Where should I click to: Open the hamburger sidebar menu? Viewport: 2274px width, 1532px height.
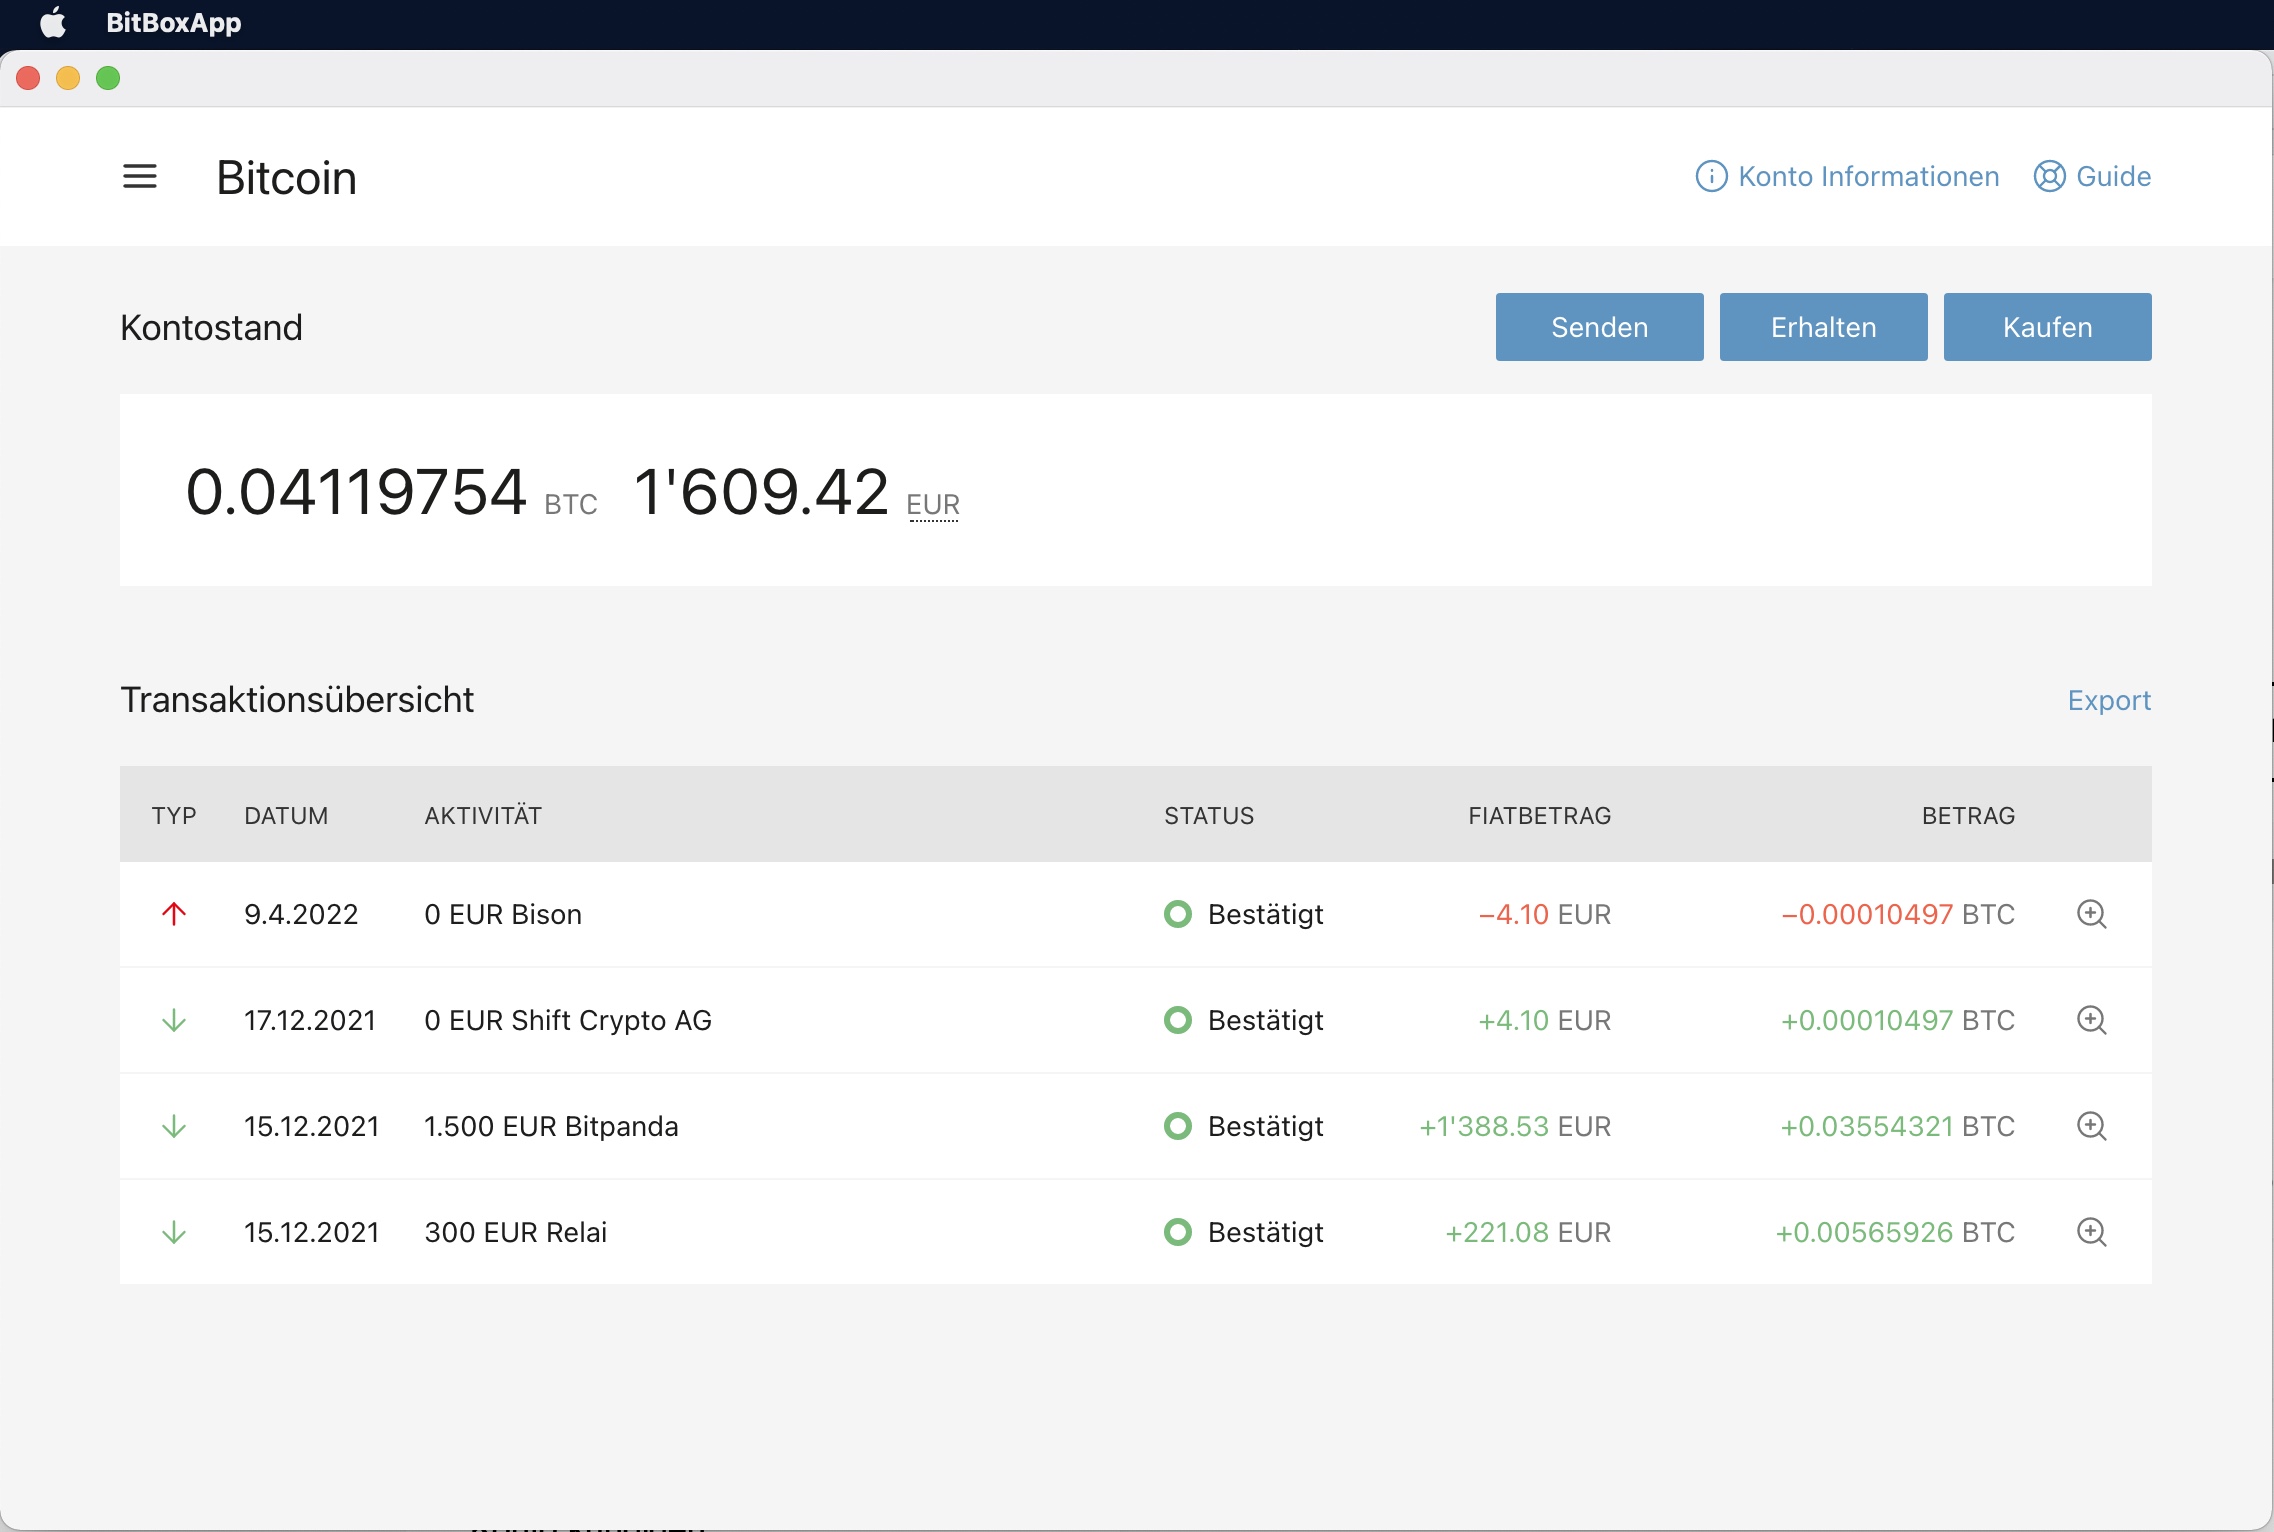click(140, 177)
